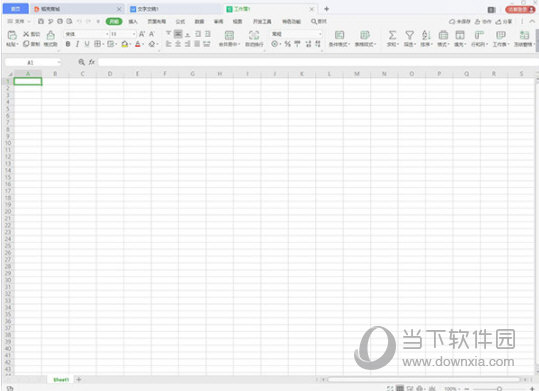Click the Freeze Panes icon
The height and width of the screenshot is (391, 539).
pyautogui.click(x=524, y=35)
